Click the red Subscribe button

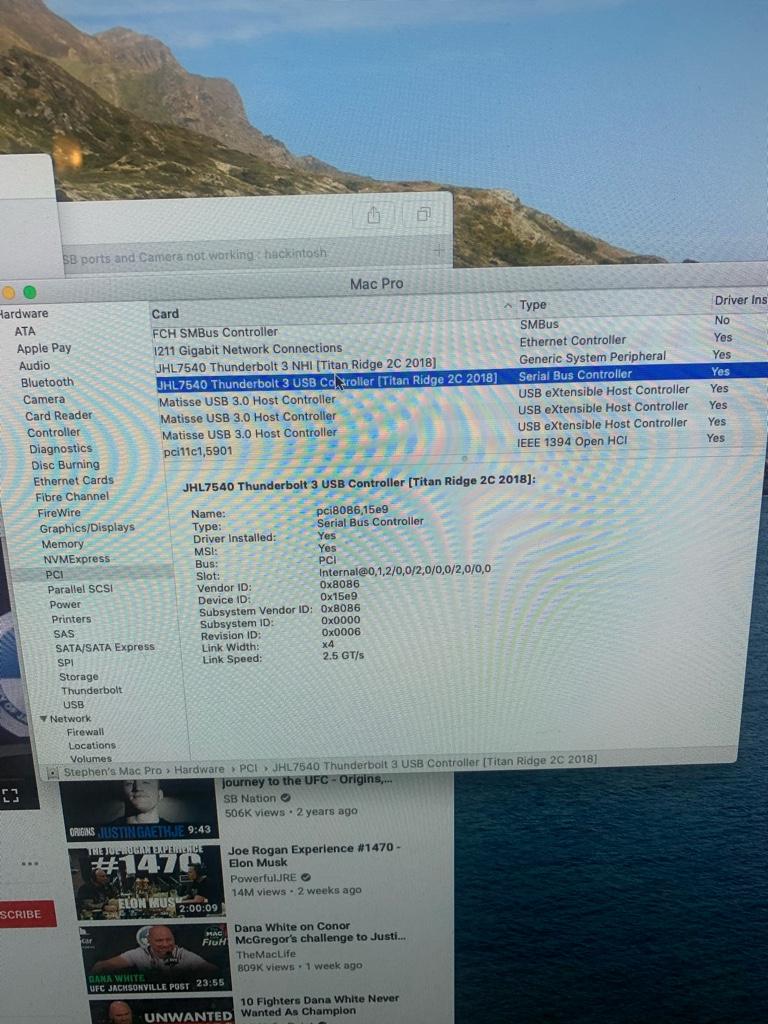(24, 914)
